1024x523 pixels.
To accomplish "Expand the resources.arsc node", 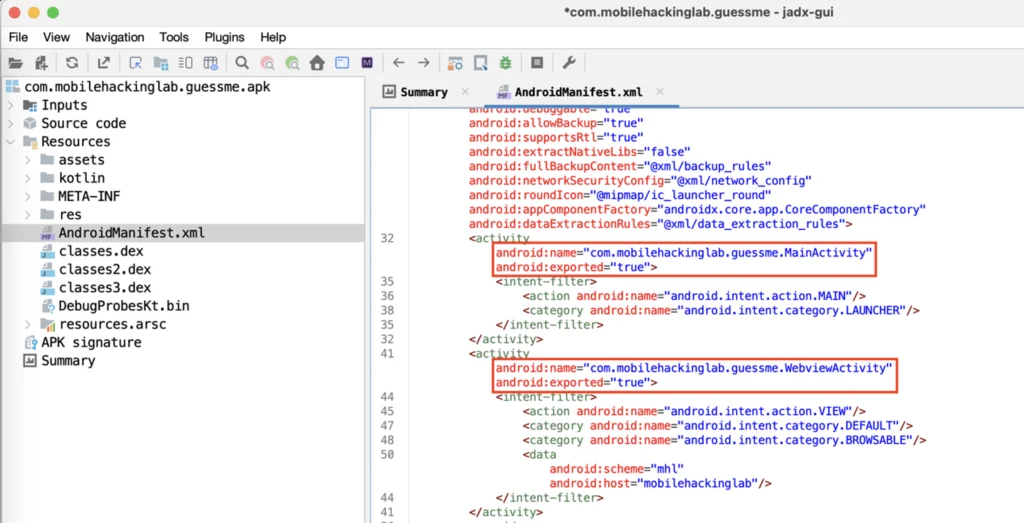I will tap(29, 324).
